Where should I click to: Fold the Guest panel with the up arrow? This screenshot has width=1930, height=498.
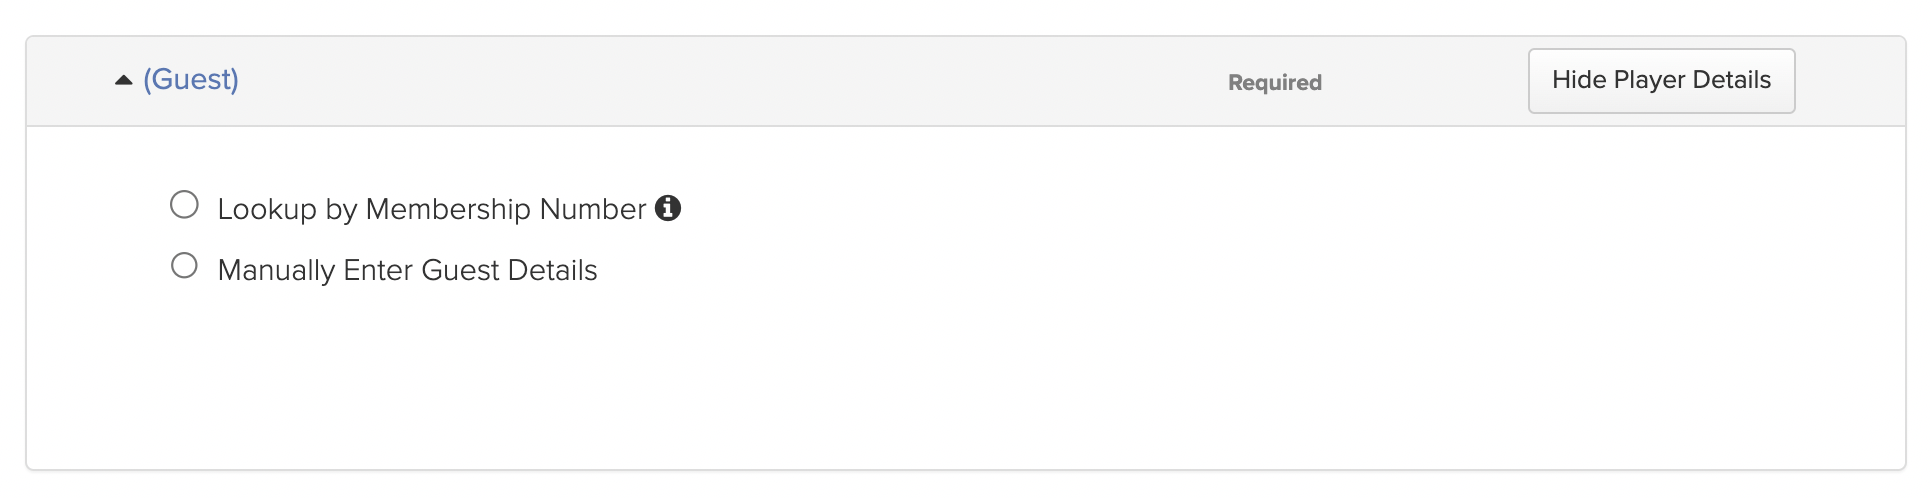pos(124,80)
